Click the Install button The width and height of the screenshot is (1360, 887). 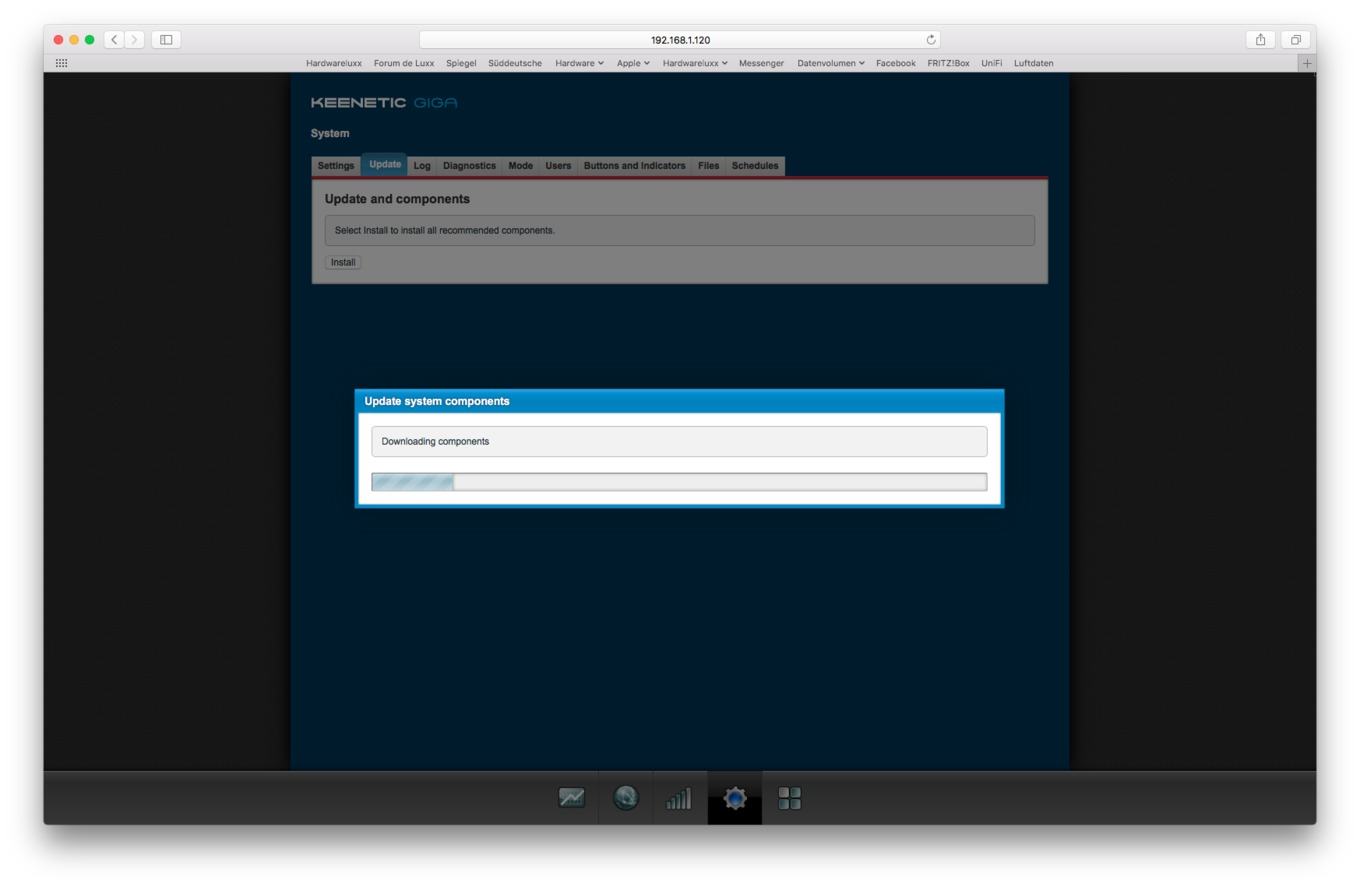343,262
